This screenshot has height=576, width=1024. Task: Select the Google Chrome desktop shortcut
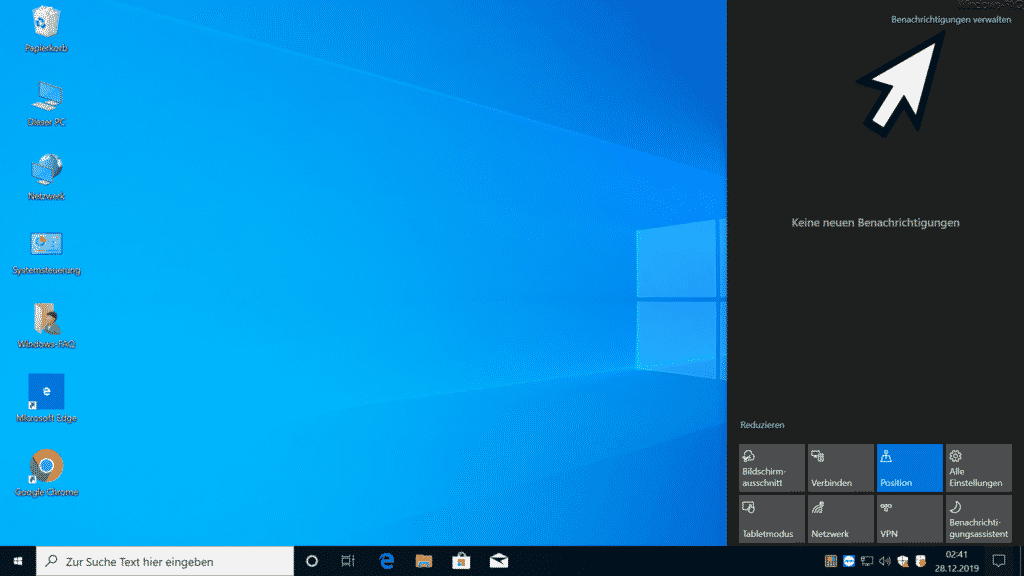(46, 473)
